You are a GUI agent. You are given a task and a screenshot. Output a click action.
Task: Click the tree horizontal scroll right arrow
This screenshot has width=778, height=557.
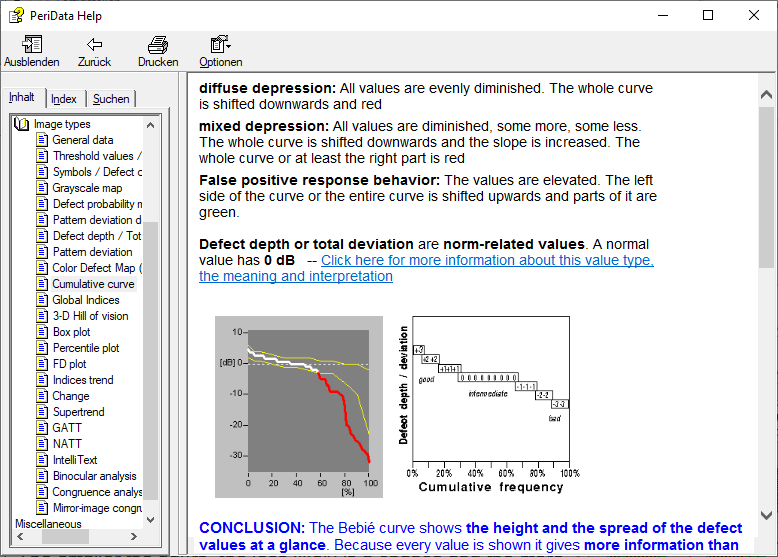(133, 536)
